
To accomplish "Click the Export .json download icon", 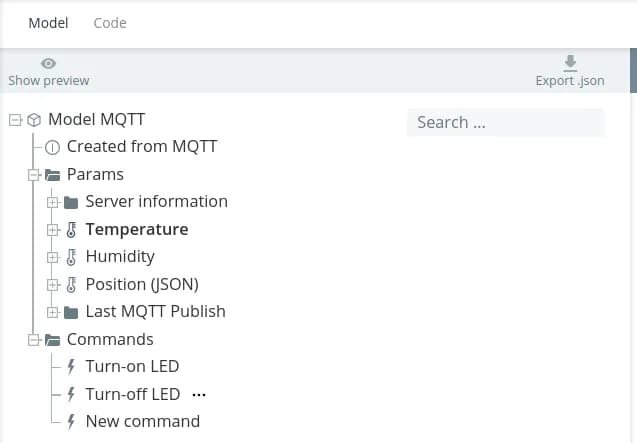I will [570, 63].
